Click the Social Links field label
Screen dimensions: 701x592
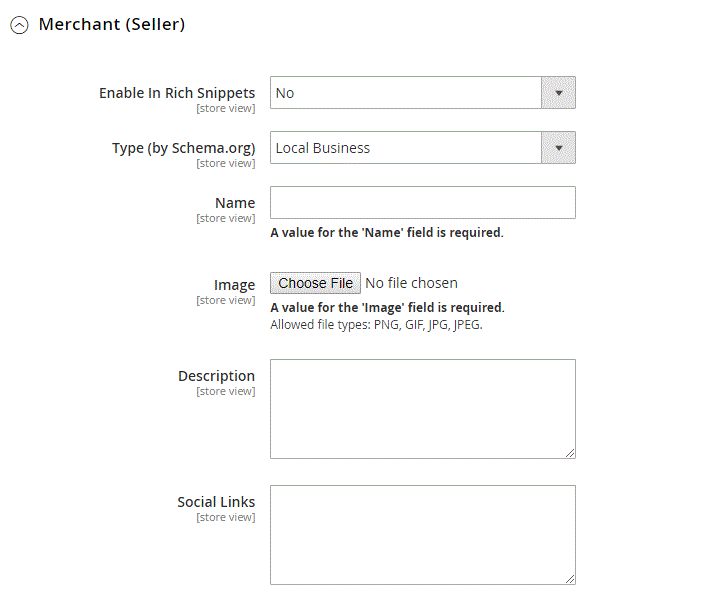(216, 502)
